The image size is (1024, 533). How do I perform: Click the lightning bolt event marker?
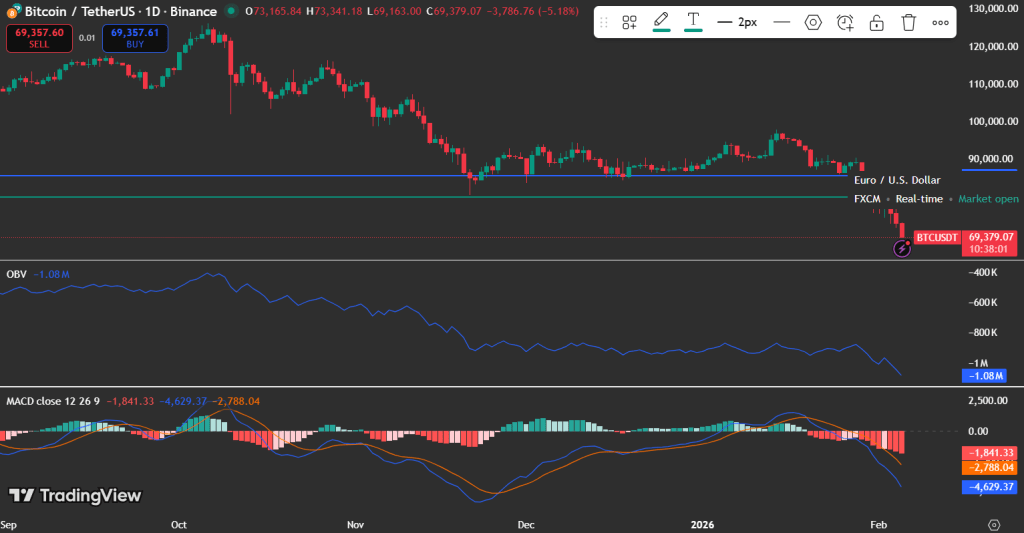click(x=902, y=248)
